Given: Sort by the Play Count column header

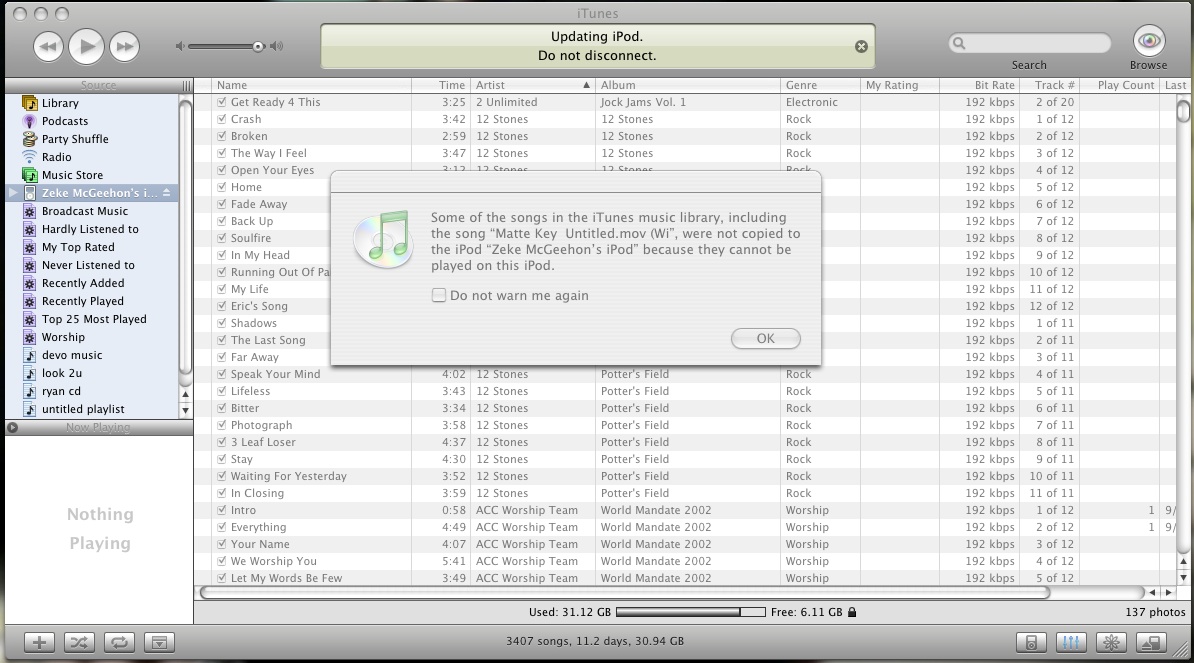Looking at the screenshot, I should [x=1121, y=85].
